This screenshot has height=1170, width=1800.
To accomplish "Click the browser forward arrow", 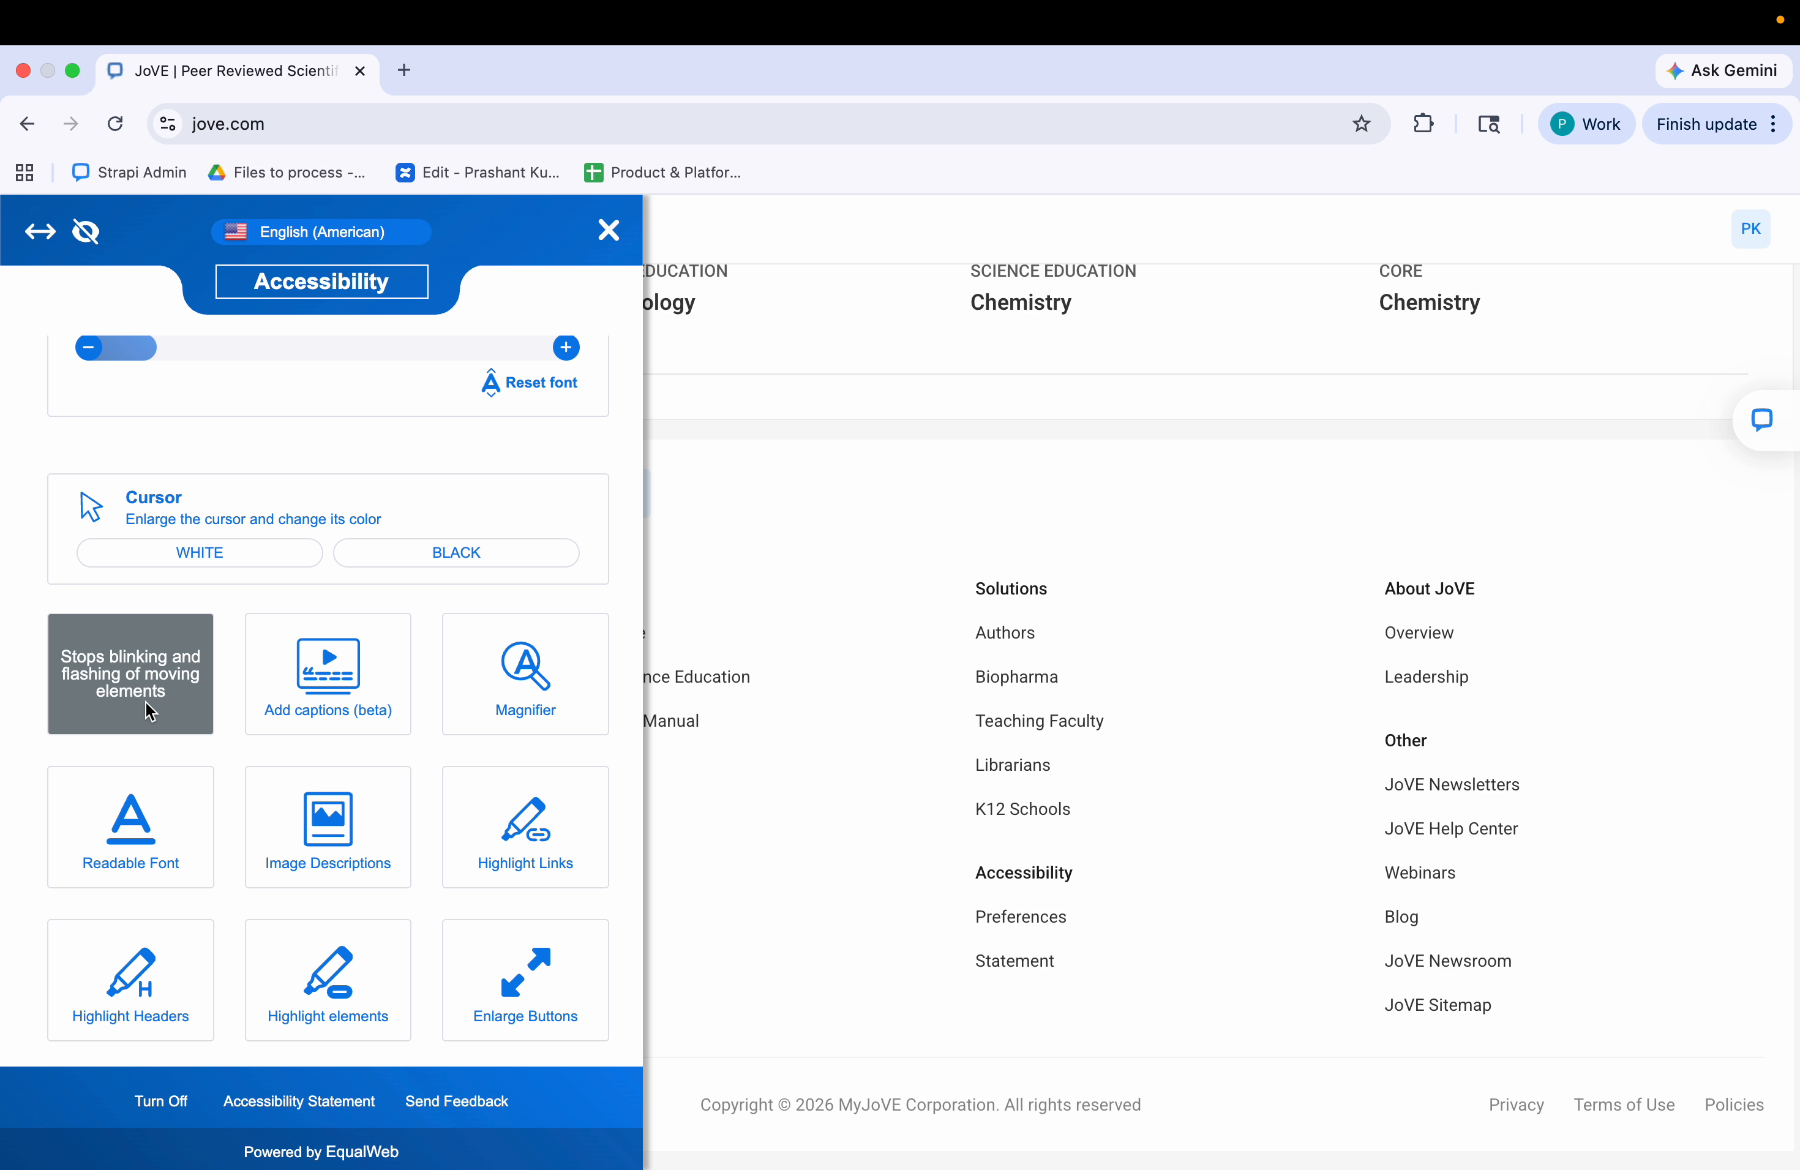I will pyautogui.click(x=70, y=124).
